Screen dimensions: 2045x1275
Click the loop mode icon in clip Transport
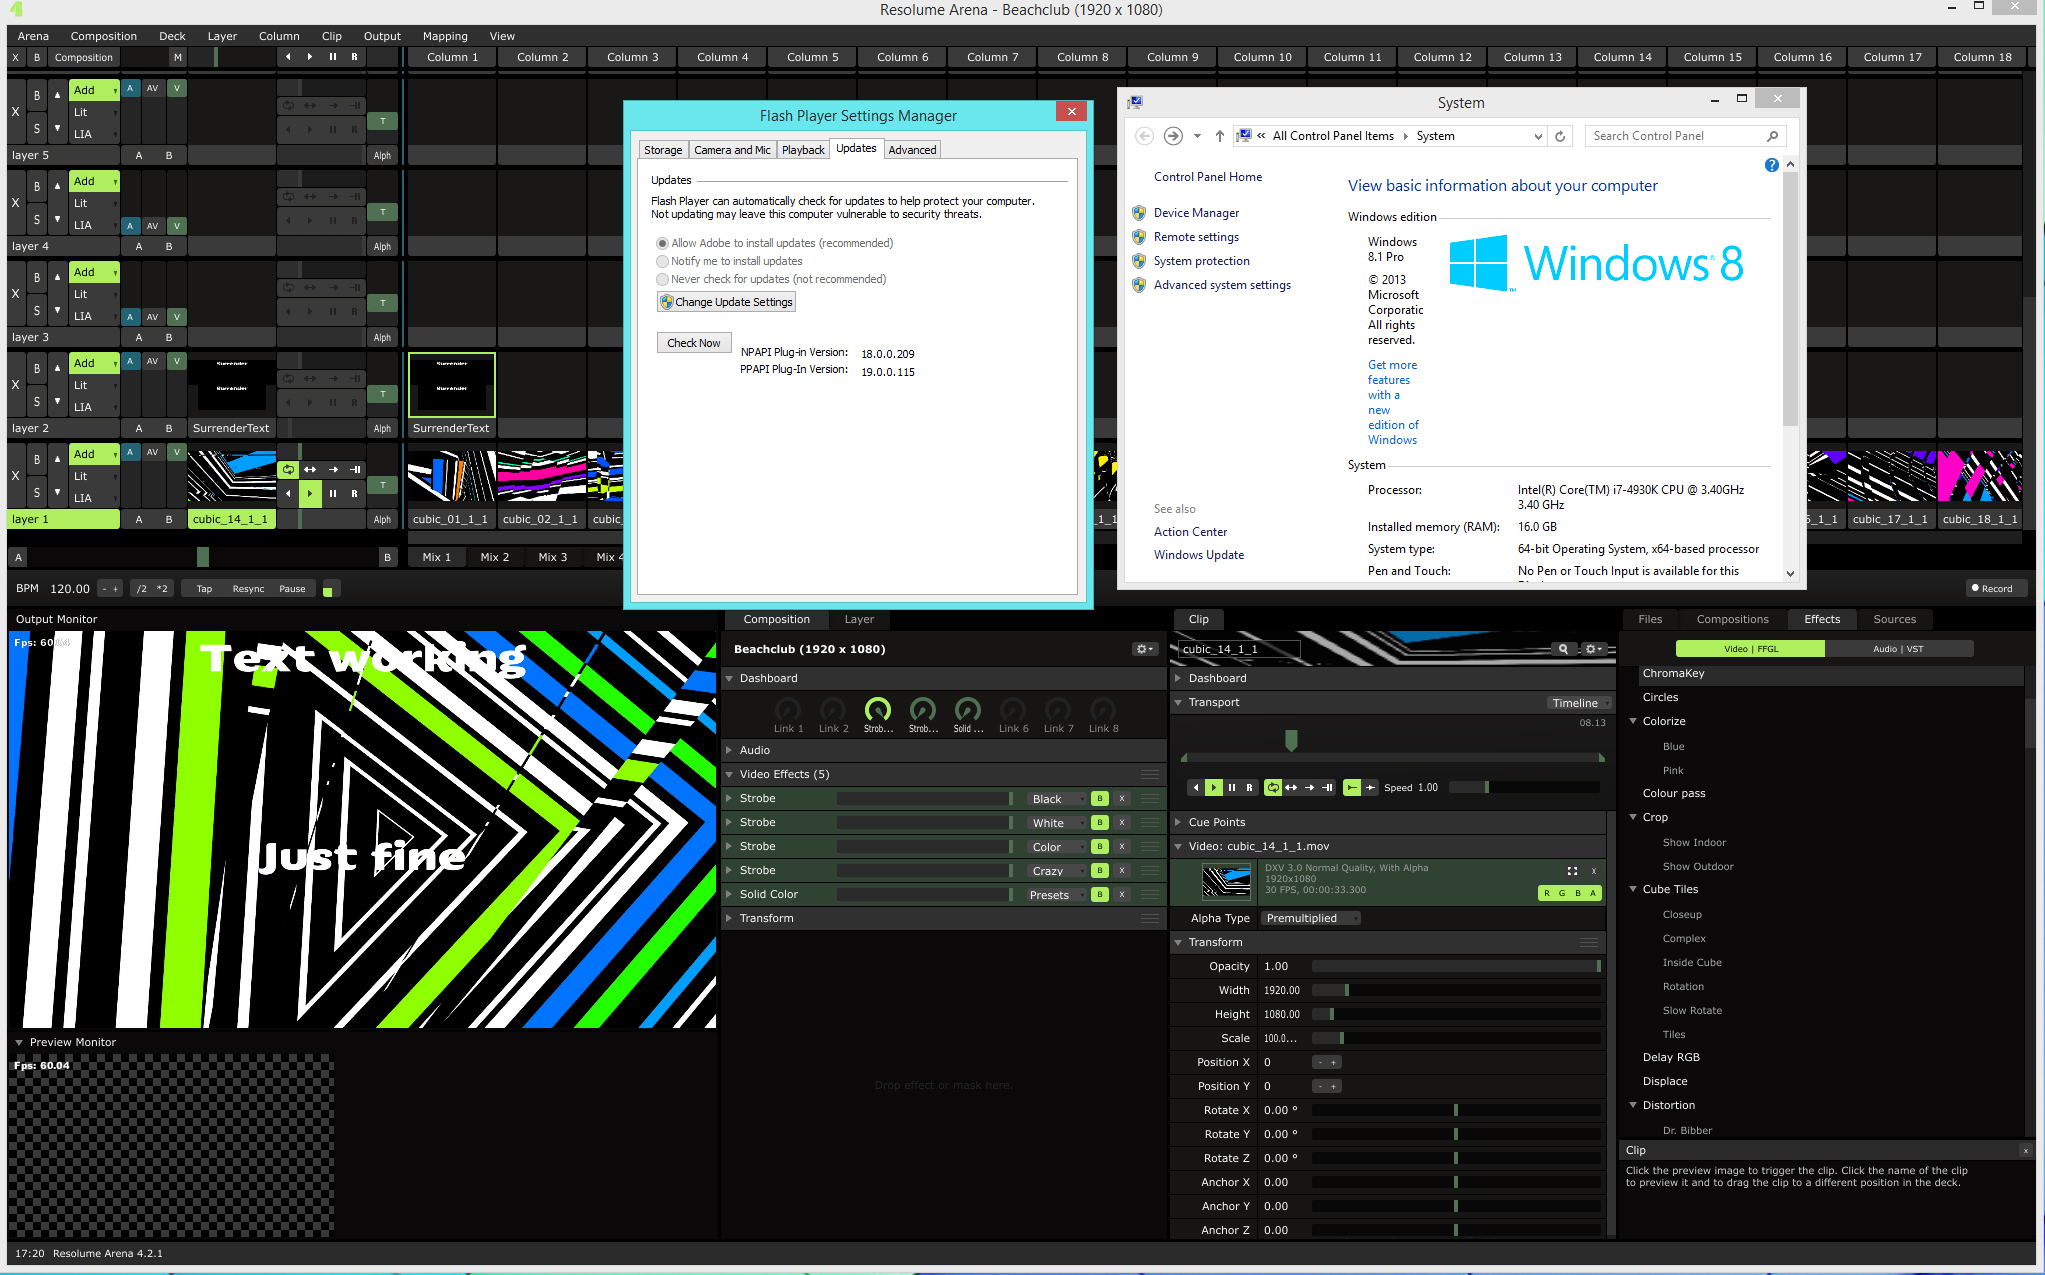[1273, 788]
